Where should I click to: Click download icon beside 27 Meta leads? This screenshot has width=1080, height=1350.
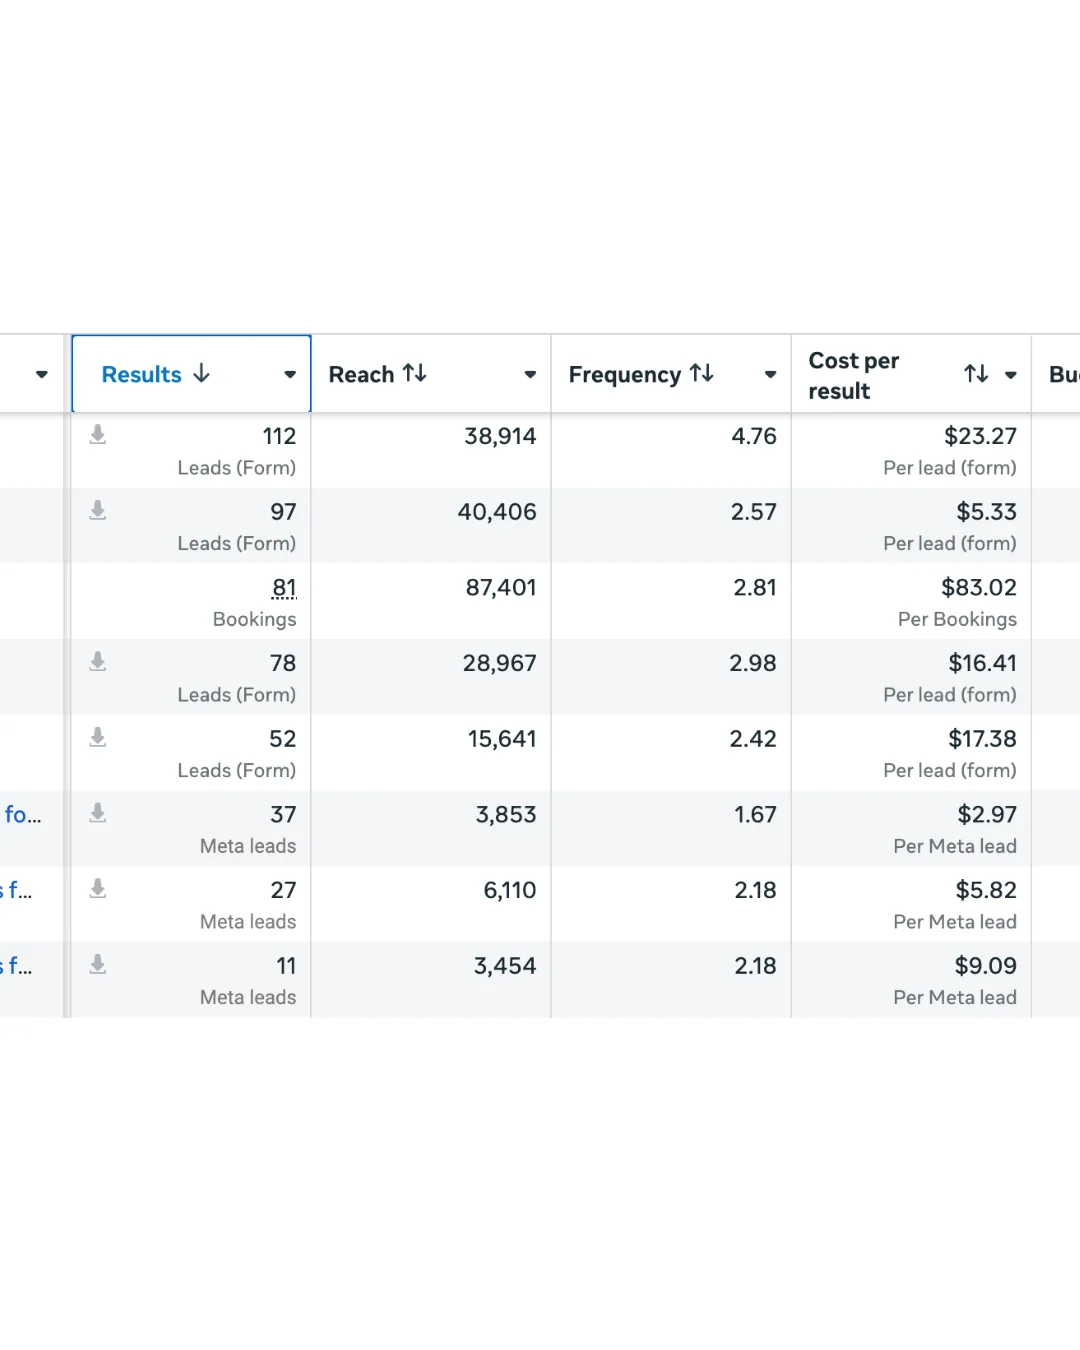coord(98,888)
